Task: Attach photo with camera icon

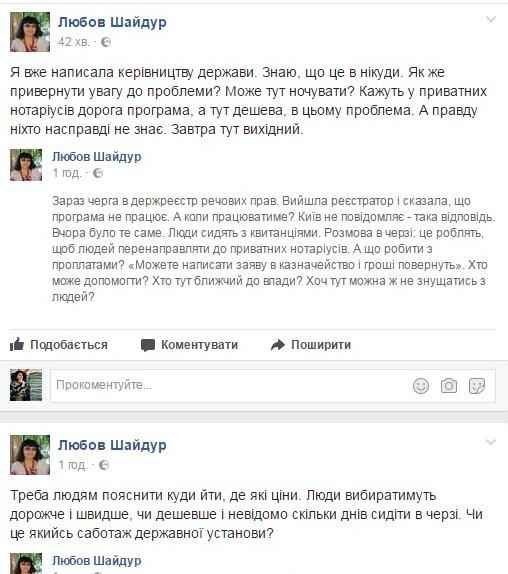Action: (x=449, y=385)
